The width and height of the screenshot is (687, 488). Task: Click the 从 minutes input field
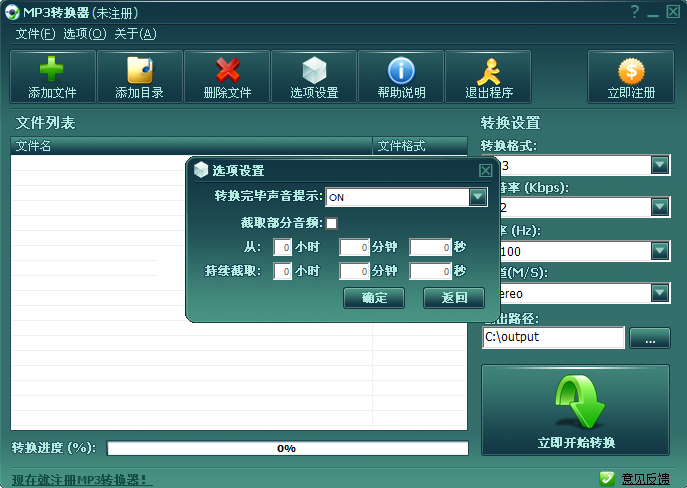tap(354, 247)
